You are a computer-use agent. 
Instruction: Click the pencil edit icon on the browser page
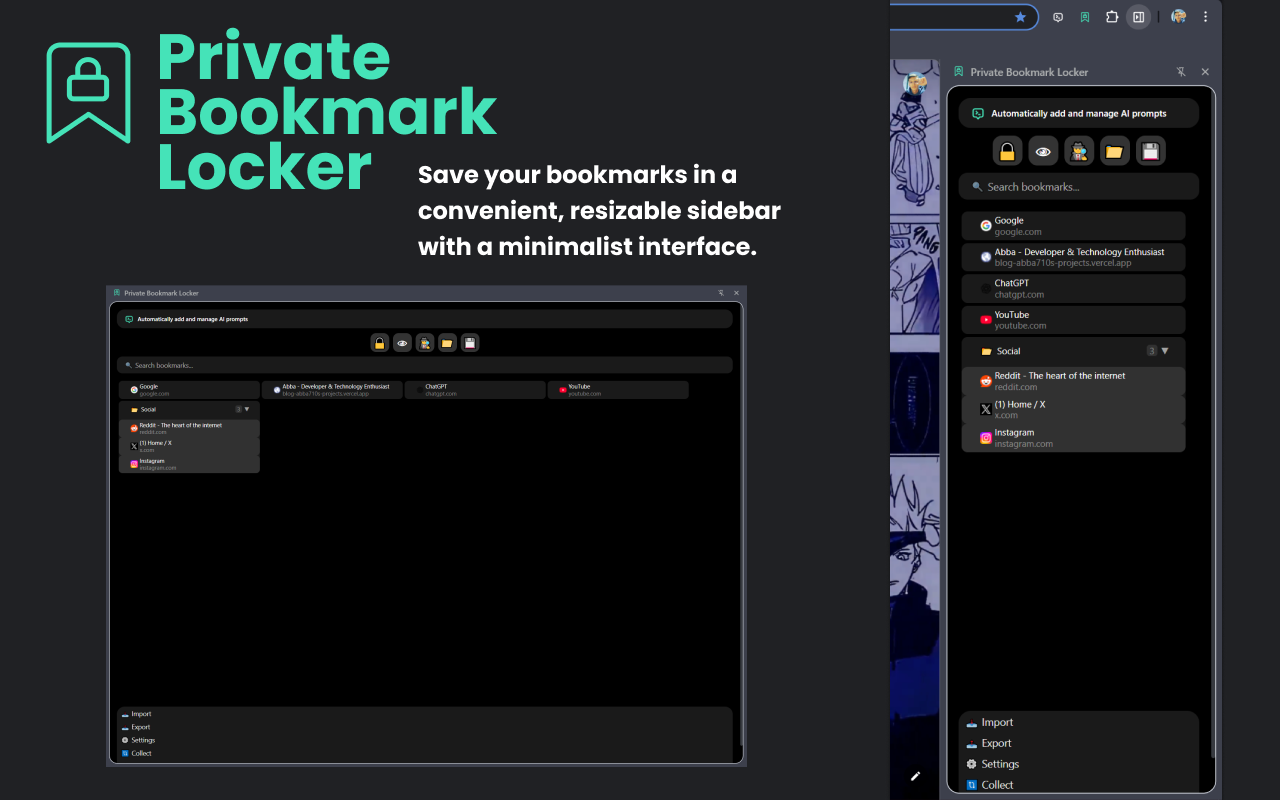[x=915, y=775]
